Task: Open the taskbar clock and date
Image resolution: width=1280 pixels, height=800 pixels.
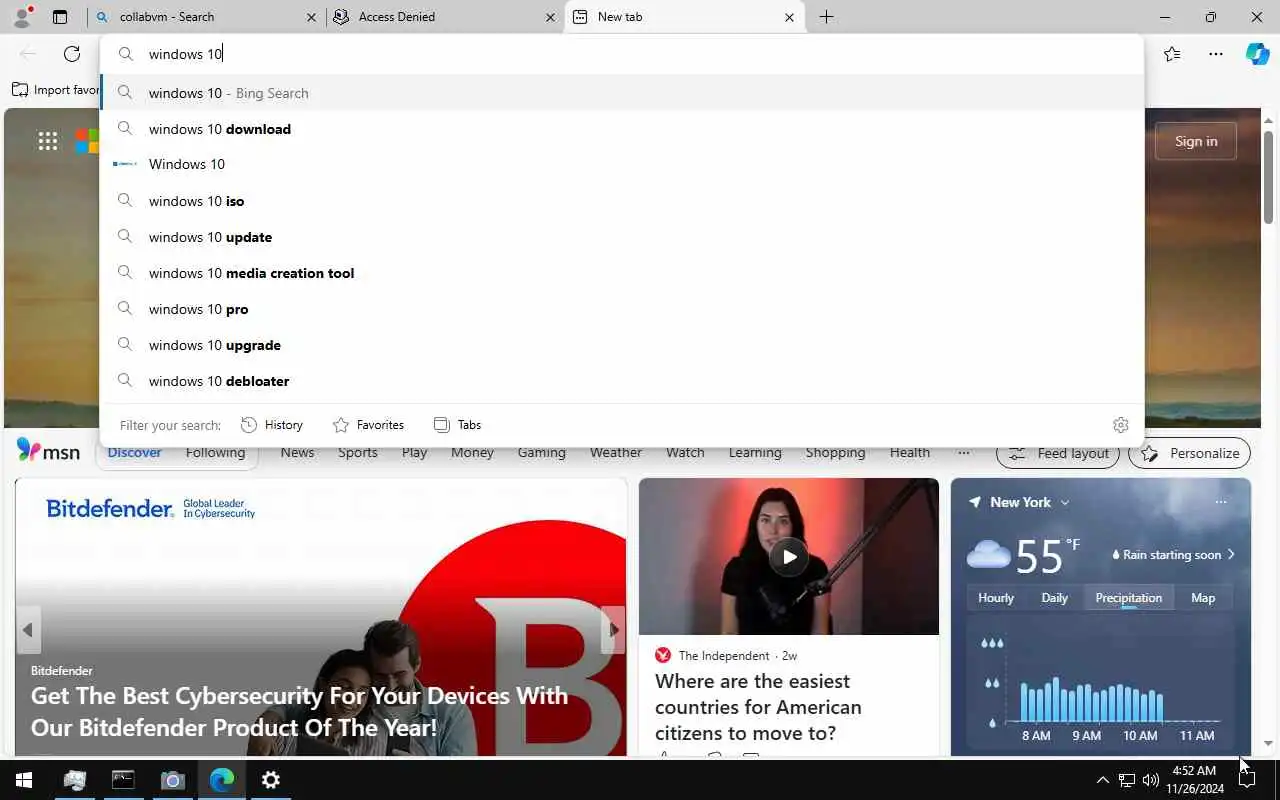Action: point(1194,780)
